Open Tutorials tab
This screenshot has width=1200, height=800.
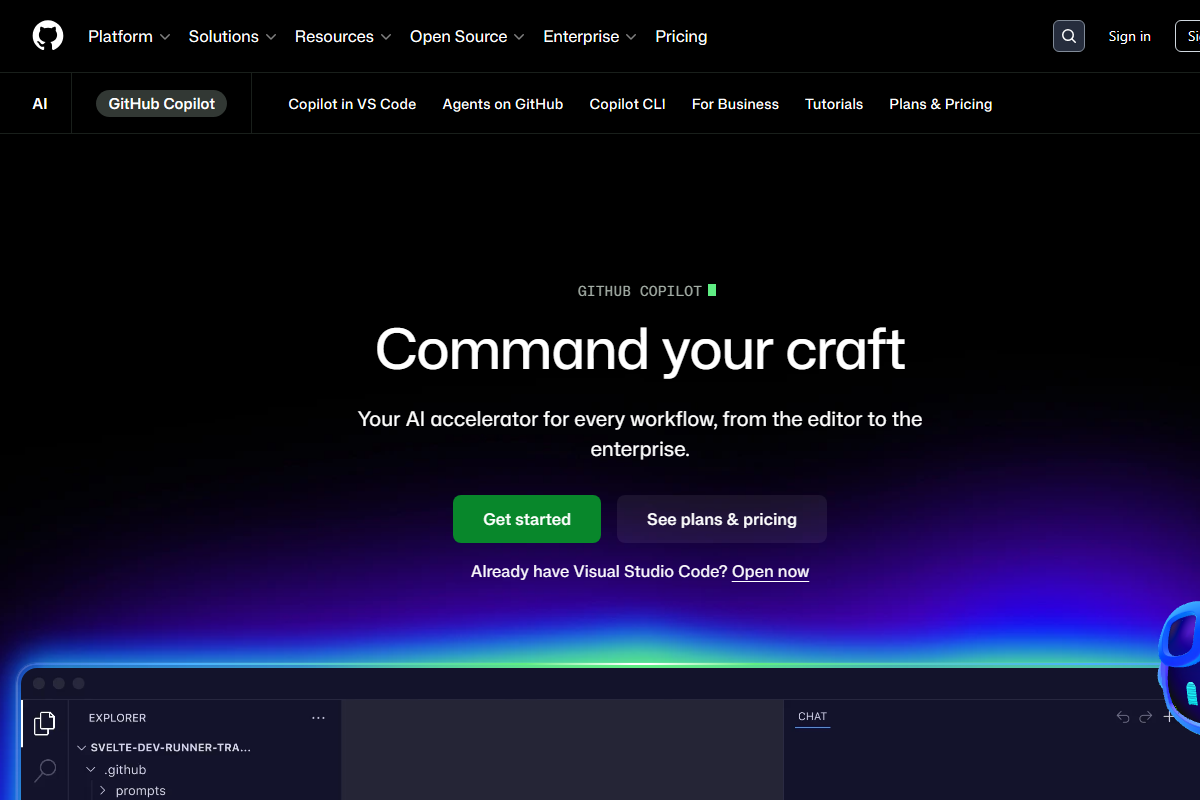(834, 104)
